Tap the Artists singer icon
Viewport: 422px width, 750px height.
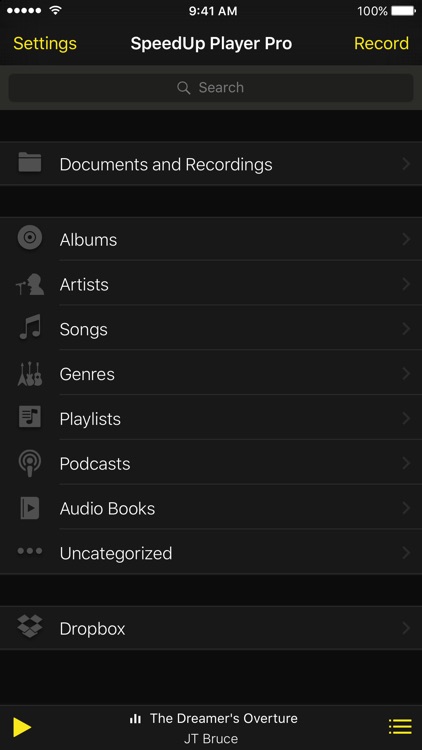(30, 284)
